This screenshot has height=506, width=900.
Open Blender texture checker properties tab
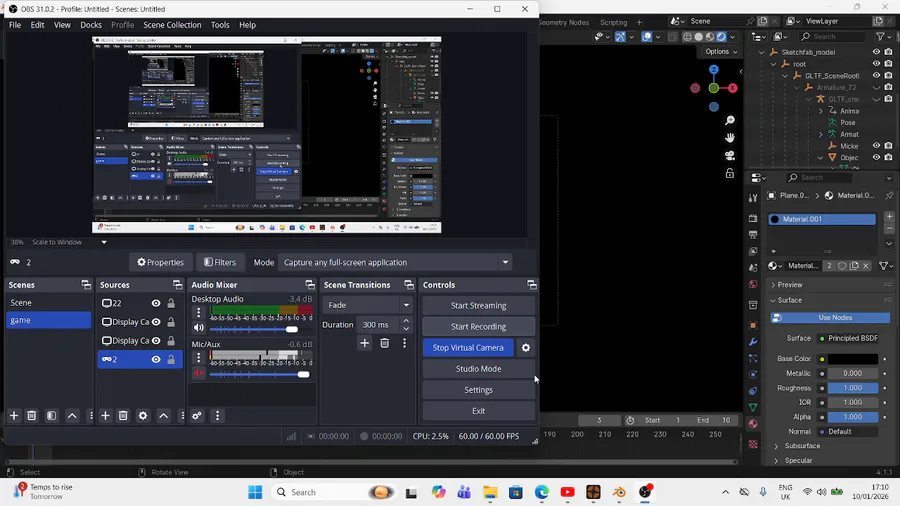click(753, 444)
